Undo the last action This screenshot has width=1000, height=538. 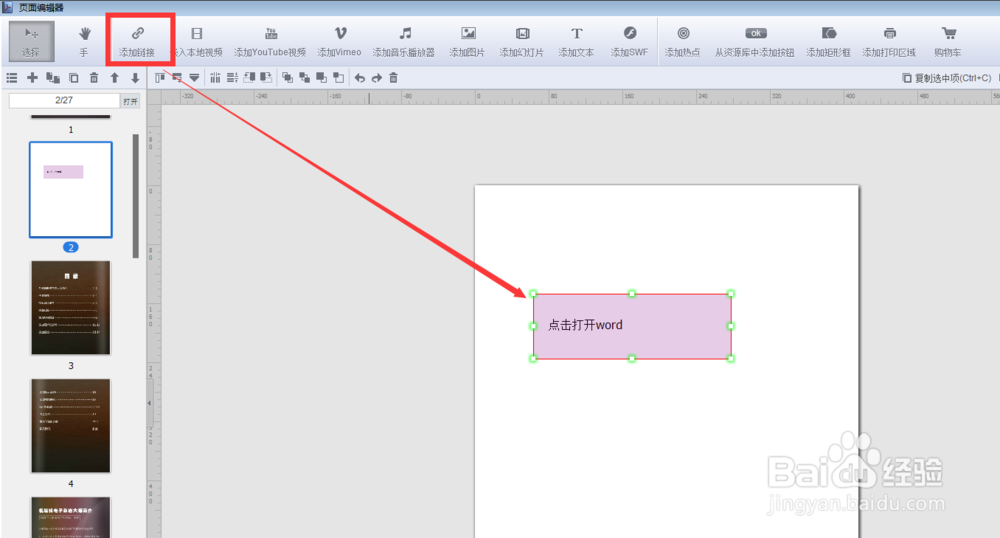click(360, 78)
